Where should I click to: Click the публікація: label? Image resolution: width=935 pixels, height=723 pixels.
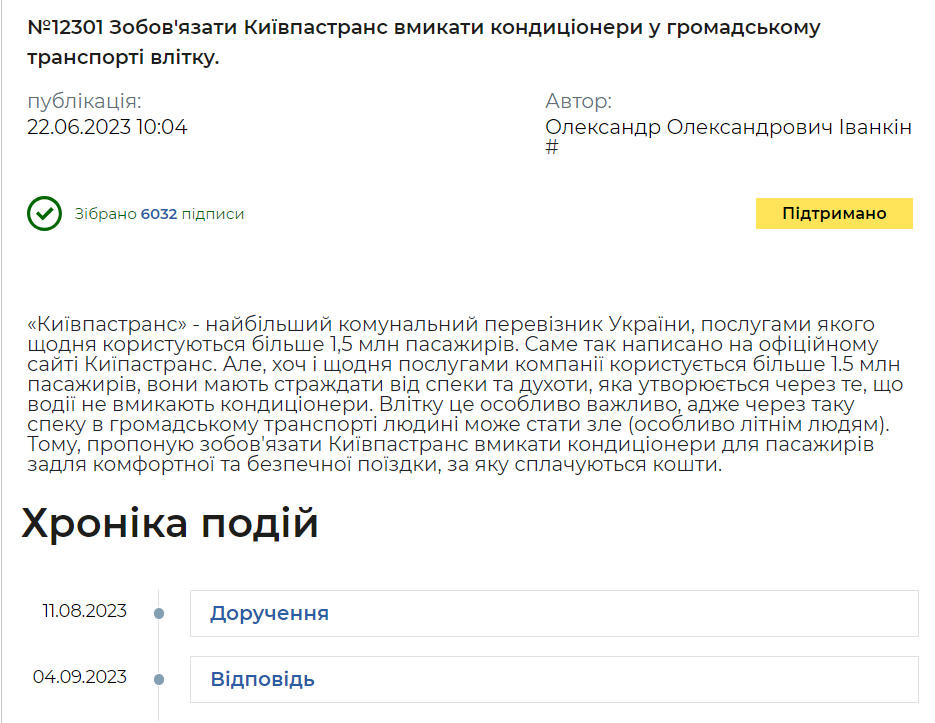click(x=84, y=101)
